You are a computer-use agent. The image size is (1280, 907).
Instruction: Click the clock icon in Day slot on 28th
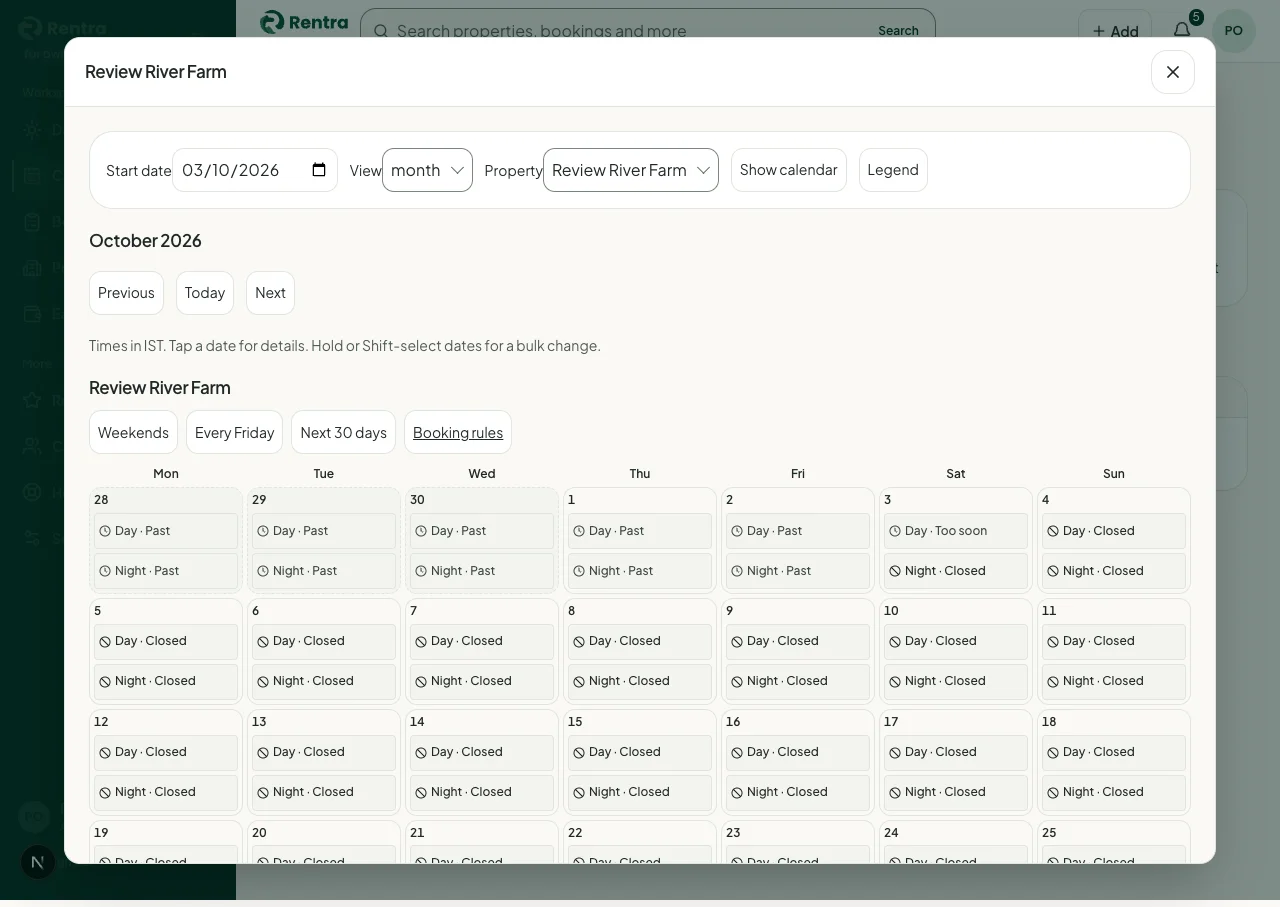point(105,531)
